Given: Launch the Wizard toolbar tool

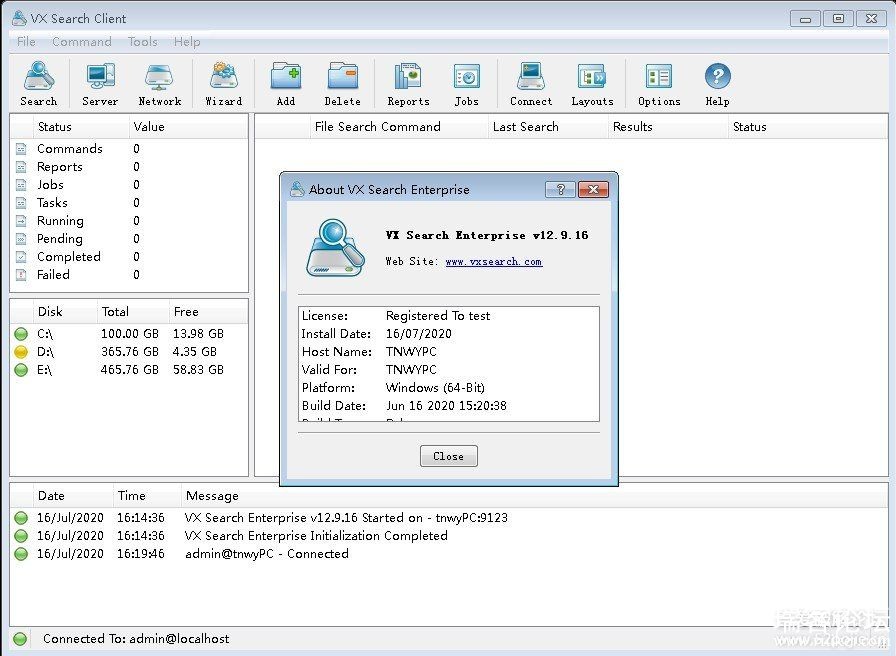Looking at the screenshot, I should (223, 83).
